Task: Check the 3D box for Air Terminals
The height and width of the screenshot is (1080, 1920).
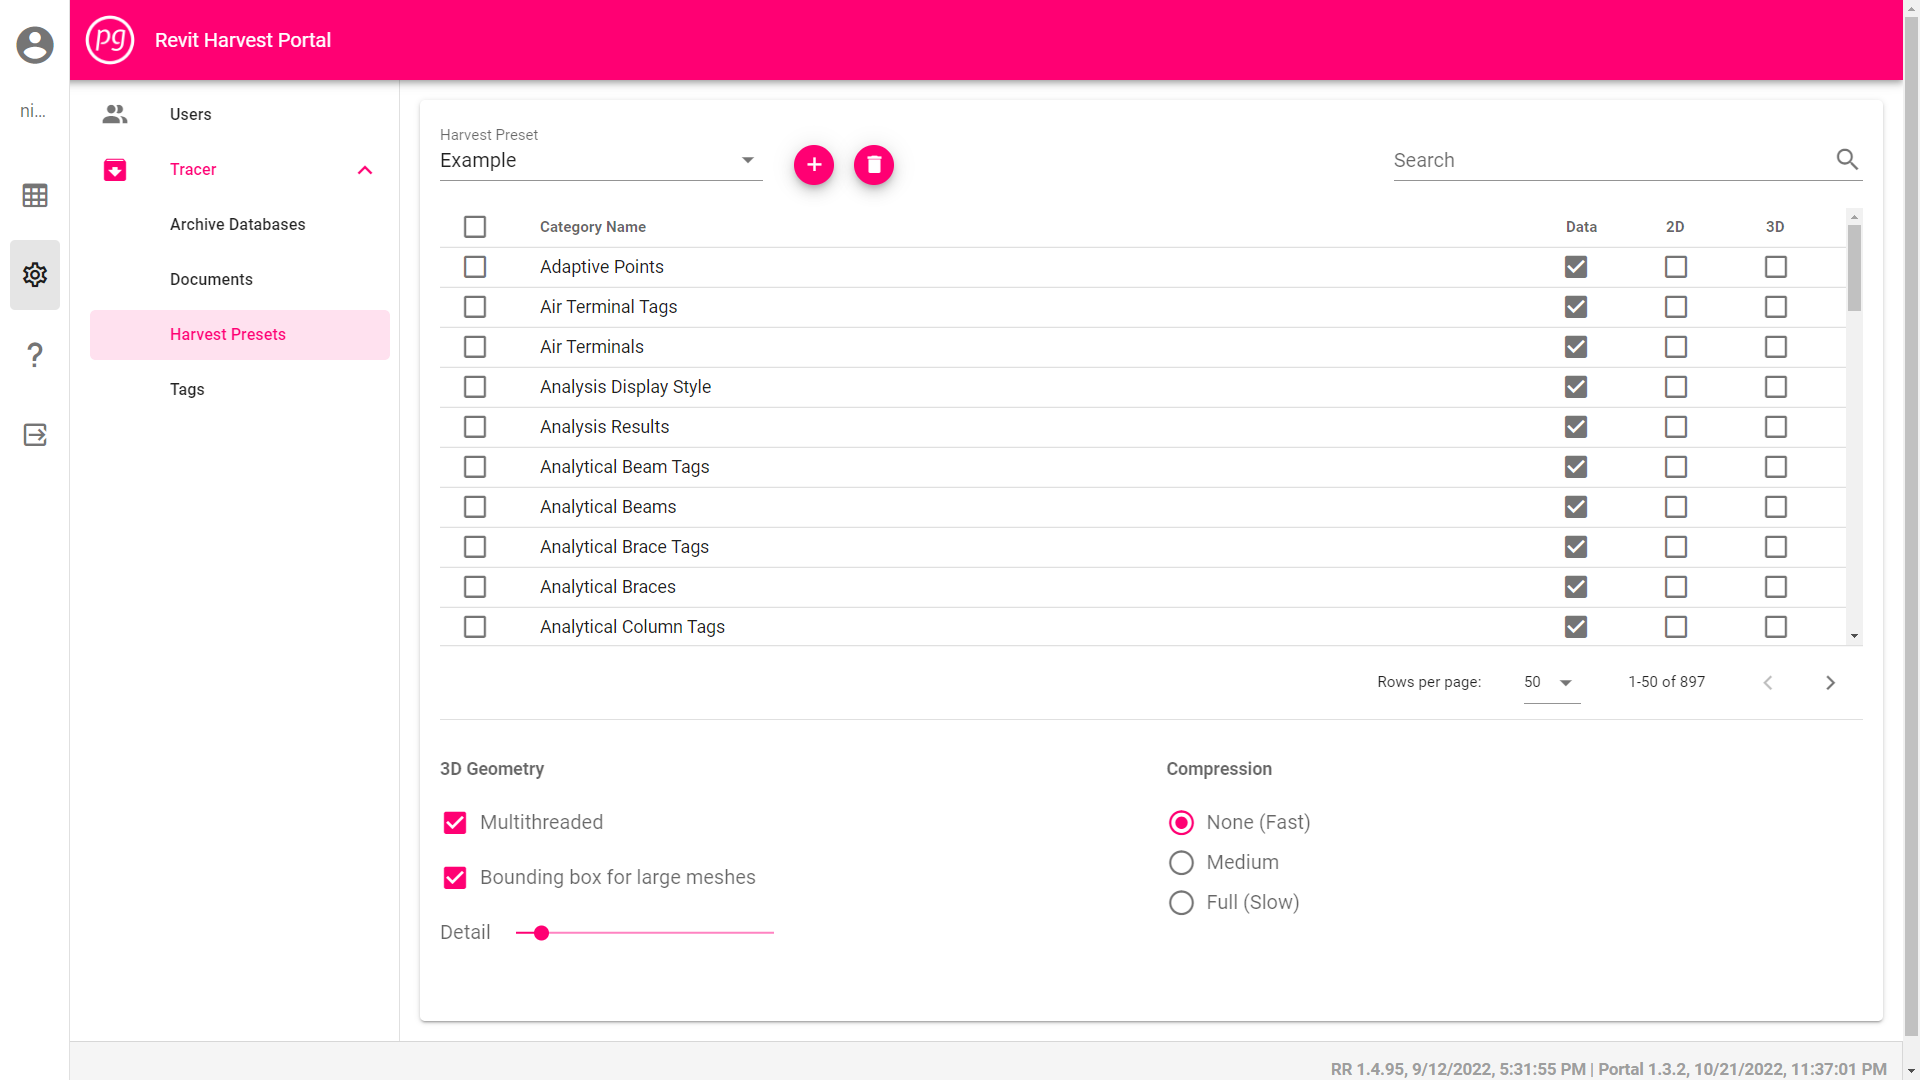Action: [x=1775, y=347]
